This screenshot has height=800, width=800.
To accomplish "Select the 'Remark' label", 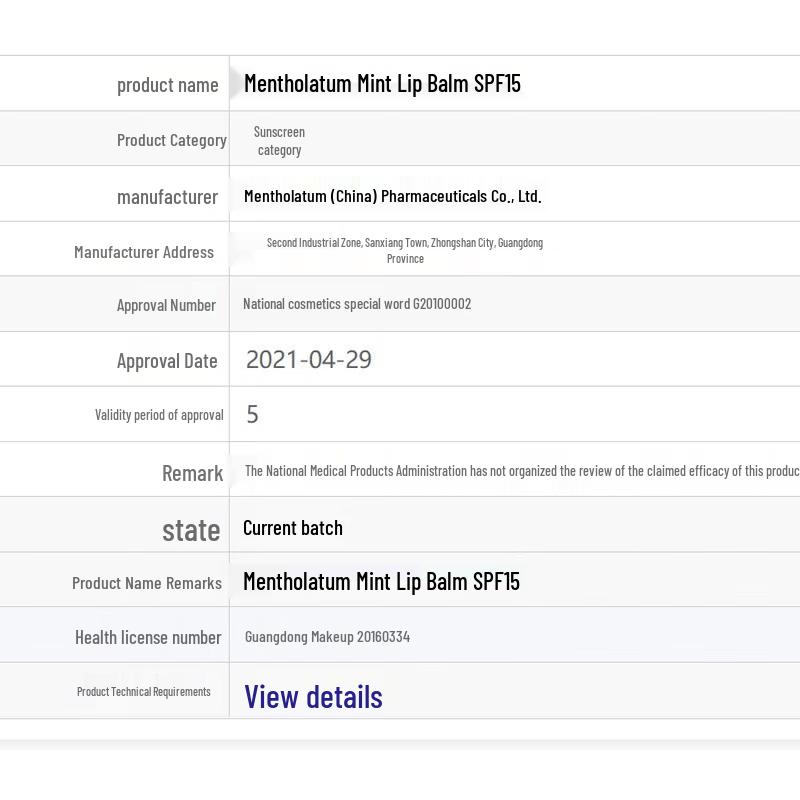I will pyautogui.click(x=192, y=473).
